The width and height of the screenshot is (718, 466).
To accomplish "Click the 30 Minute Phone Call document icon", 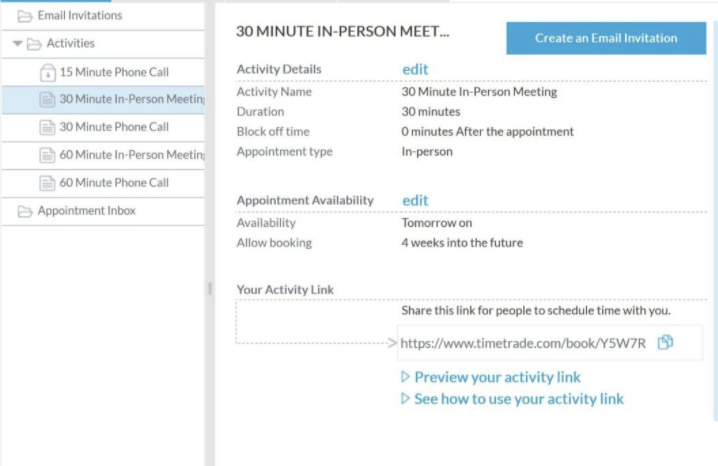I will tap(47, 127).
